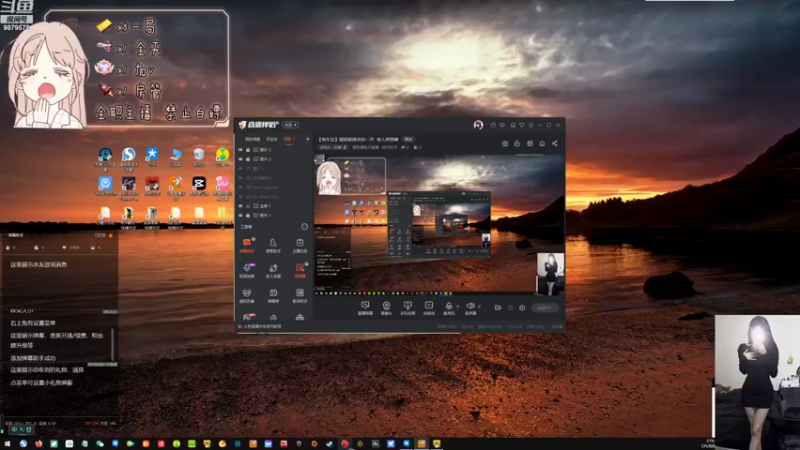Select the No Man's Sky source row
800x450 pixels.
(x=274, y=196)
